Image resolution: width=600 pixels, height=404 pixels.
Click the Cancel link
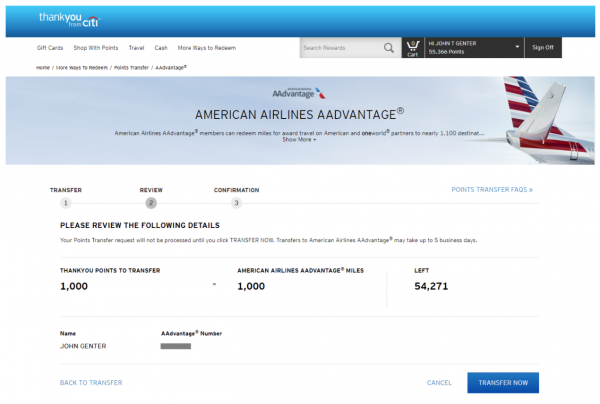[x=439, y=383]
